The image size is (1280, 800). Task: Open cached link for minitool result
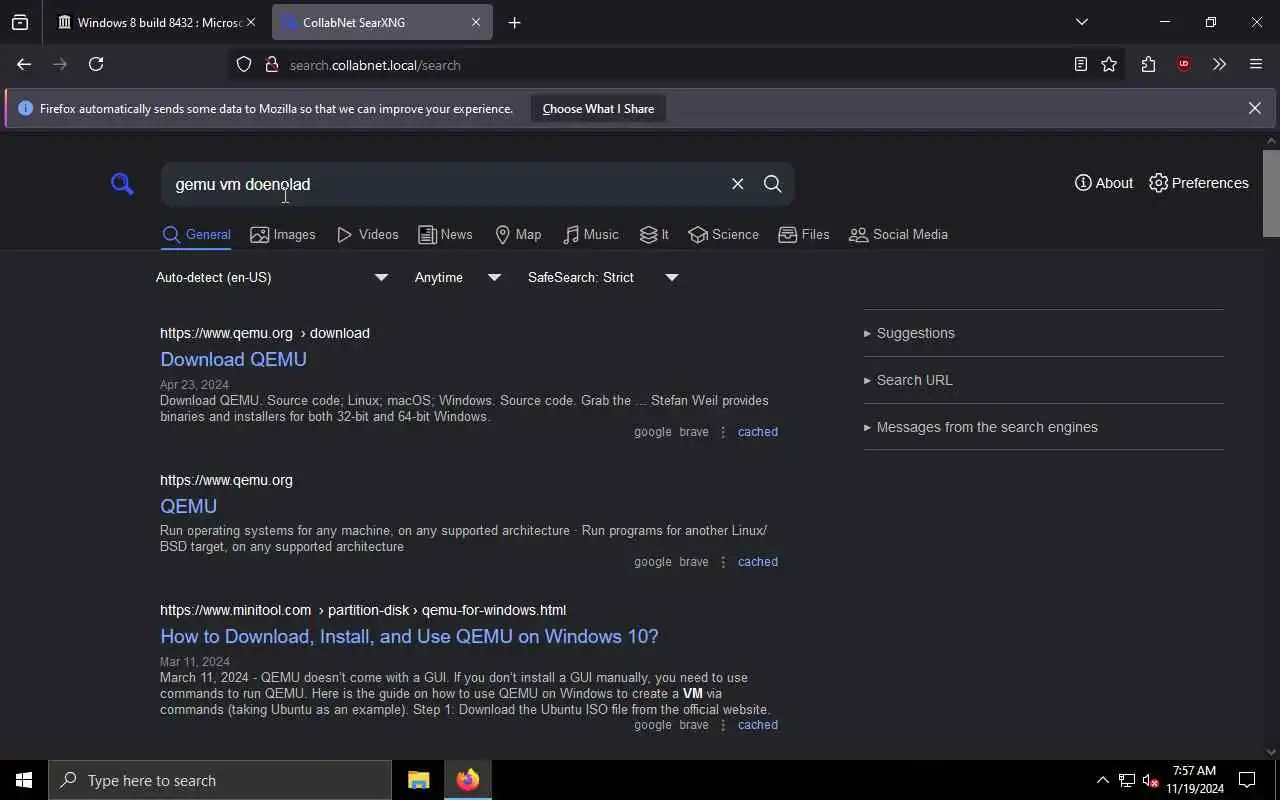click(x=757, y=725)
